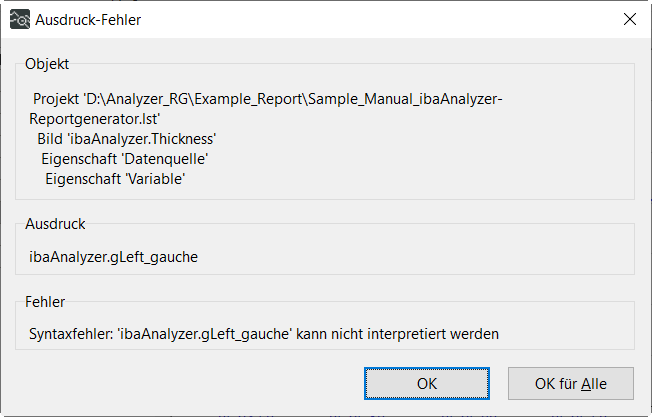Screen dimensions: 652x417
Task: Click the "Ausdruck" group label
Action: click(x=55, y=224)
